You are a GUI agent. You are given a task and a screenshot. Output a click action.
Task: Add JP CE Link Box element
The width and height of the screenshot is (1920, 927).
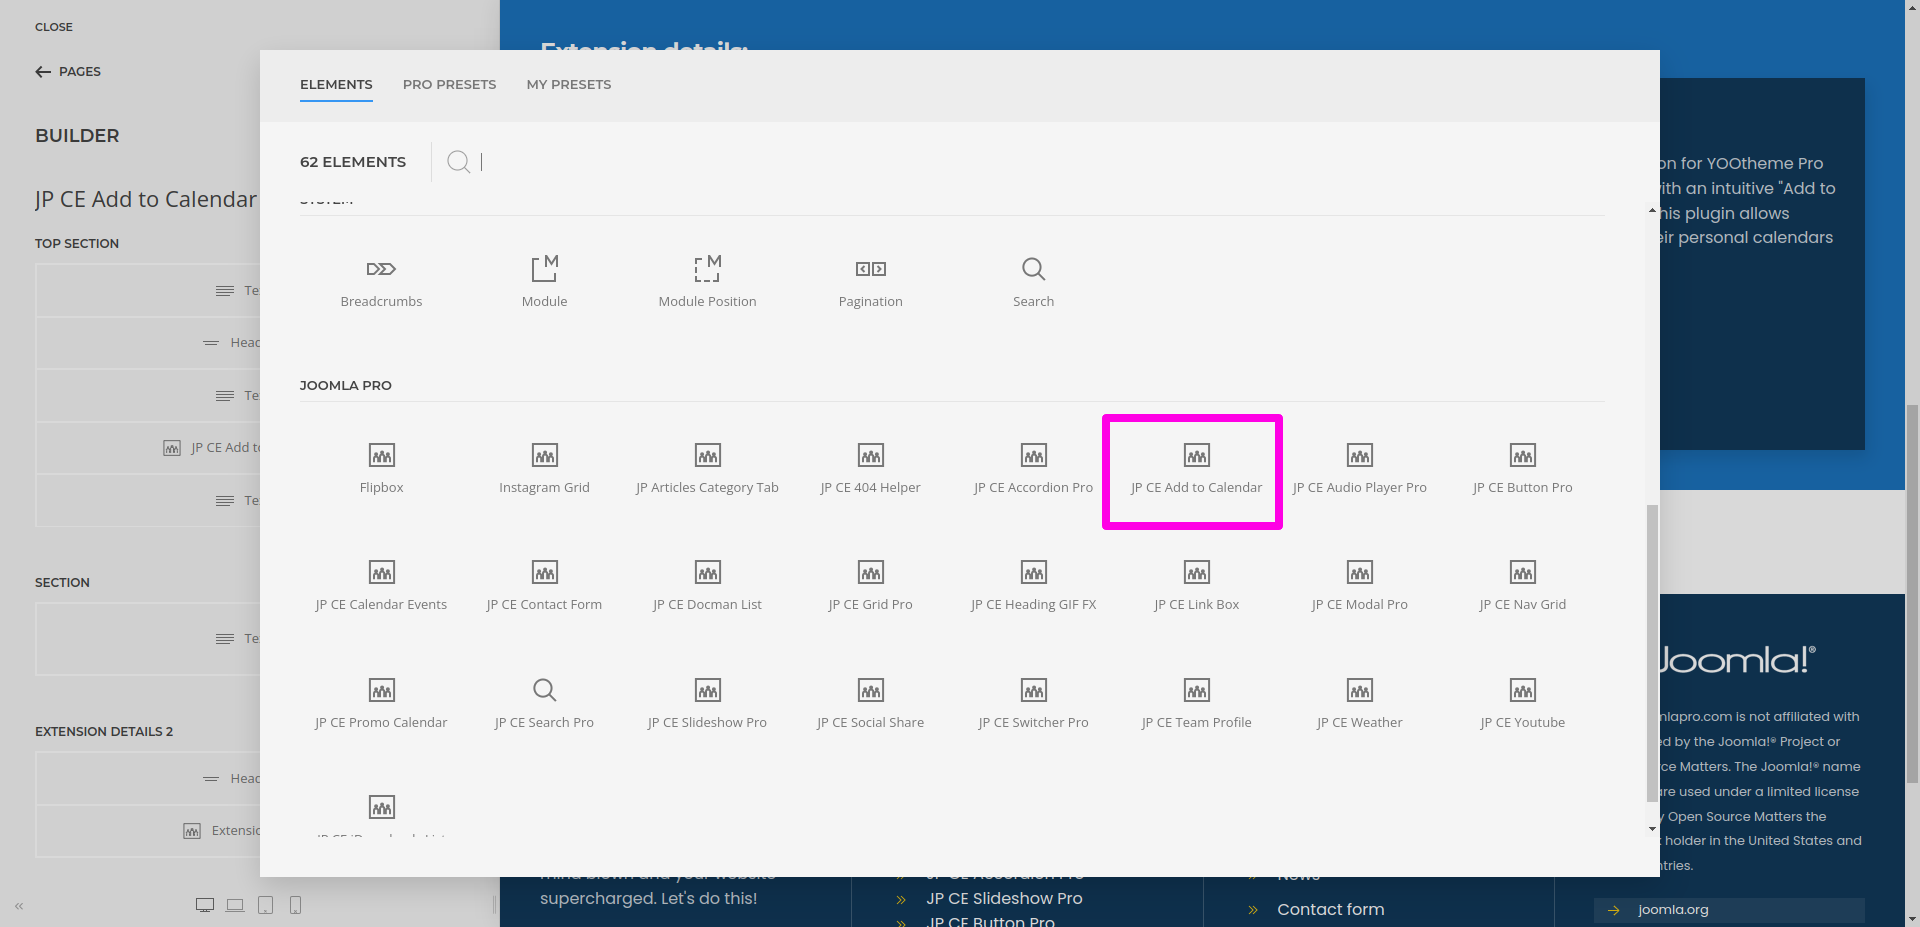click(x=1196, y=586)
